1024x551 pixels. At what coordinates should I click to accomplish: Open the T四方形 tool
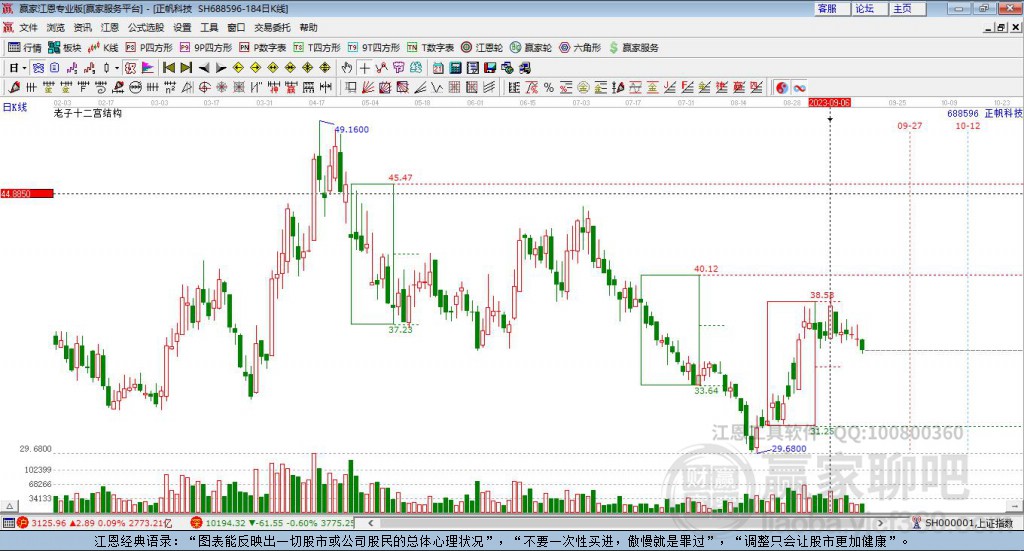point(317,48)
